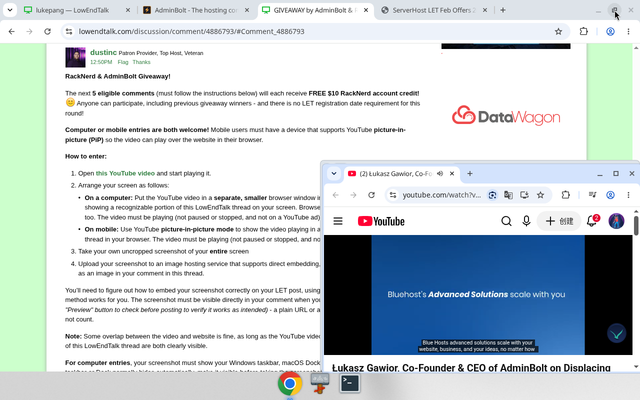Open the media controls icon in YouTube window
Viewport: 640px width, 400px height.
592,195
